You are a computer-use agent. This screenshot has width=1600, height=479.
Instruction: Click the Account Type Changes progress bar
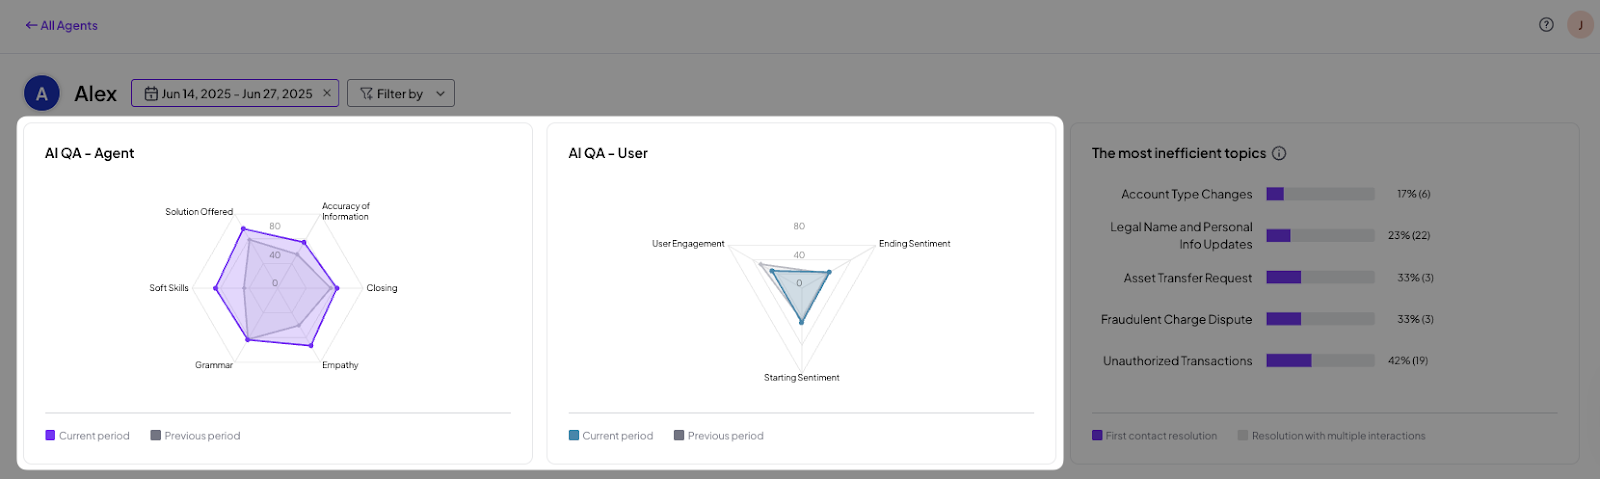pos(1320,194)
